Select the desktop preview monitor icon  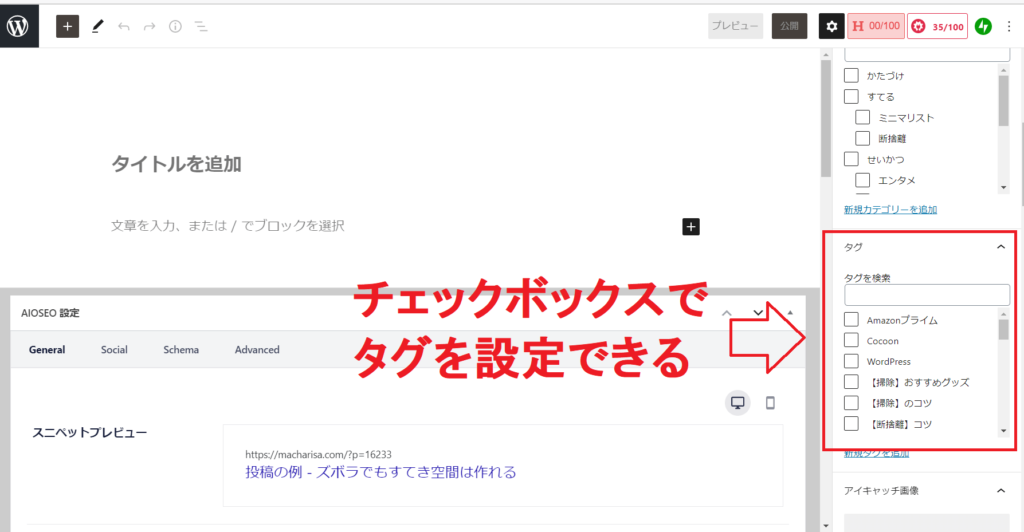[738, 403]
